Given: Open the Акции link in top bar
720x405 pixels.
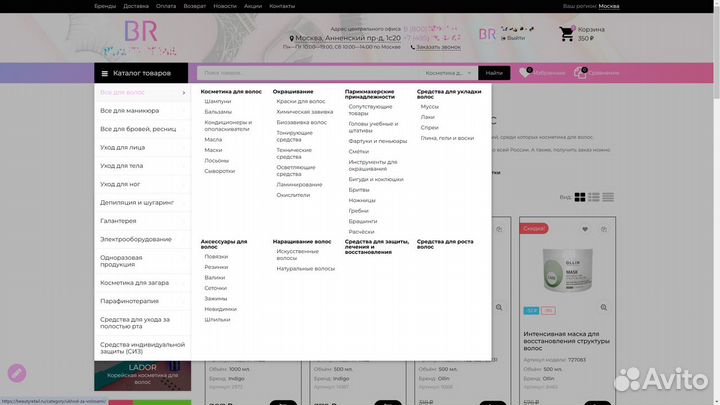Looking at the screenshot, I should coord(253,6).
